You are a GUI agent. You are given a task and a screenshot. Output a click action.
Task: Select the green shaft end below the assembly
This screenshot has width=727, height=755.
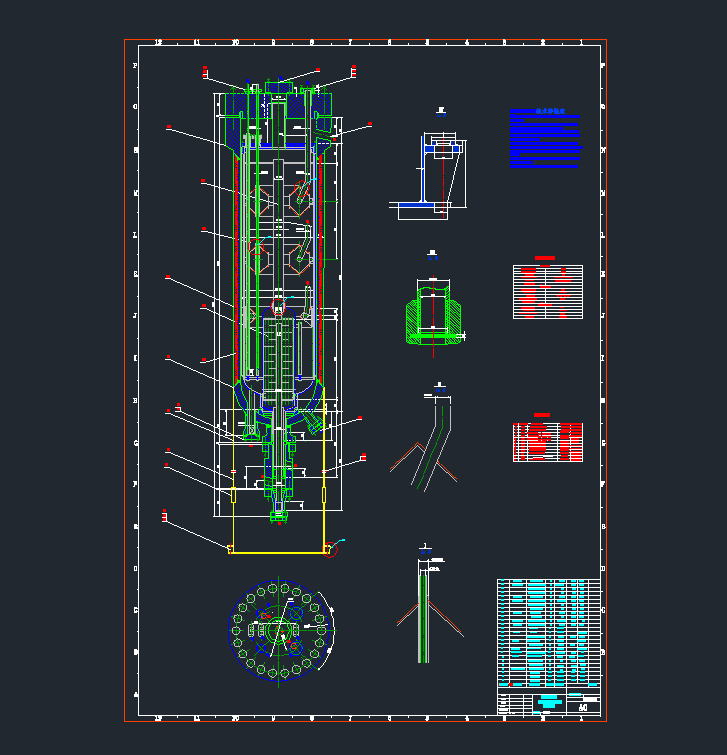point(278,513)
